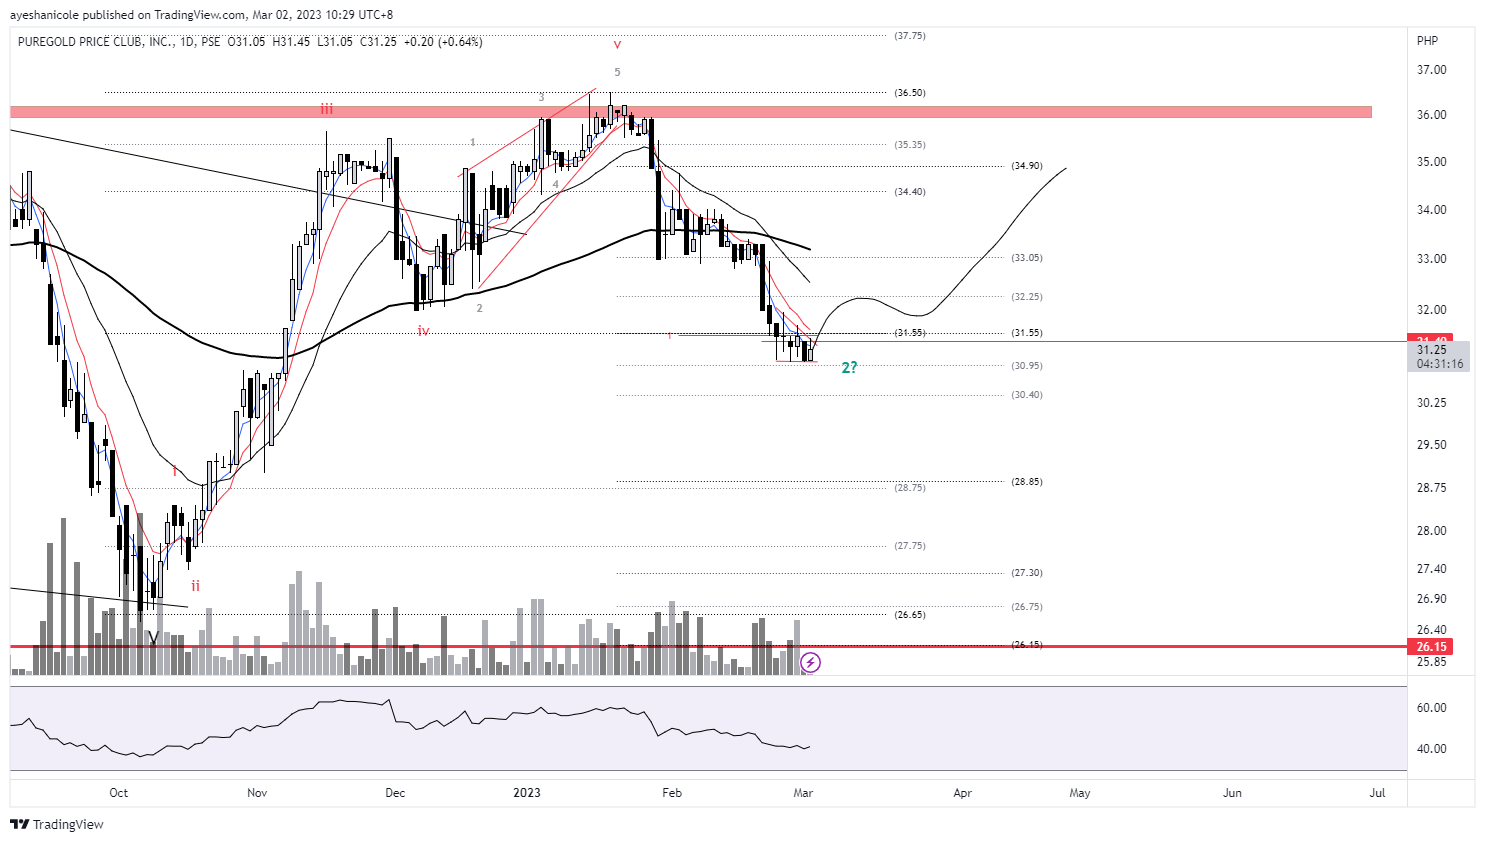Viewport: 1485px width, 842px height.
Task: Click the (32.25) price level label
Action: point(1027,297)
